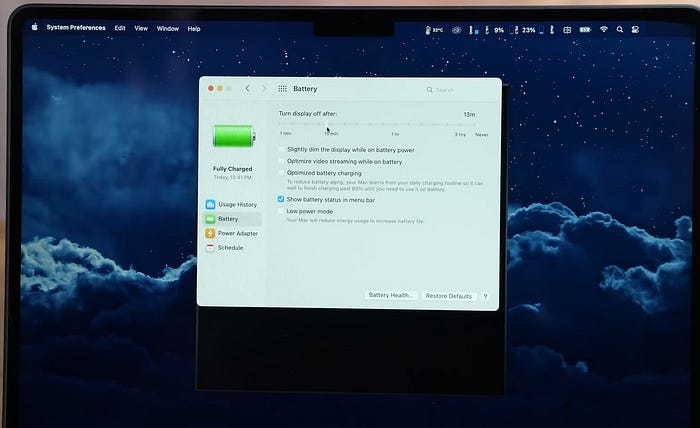Click the Search field in the Battery window

coord(458,90)
